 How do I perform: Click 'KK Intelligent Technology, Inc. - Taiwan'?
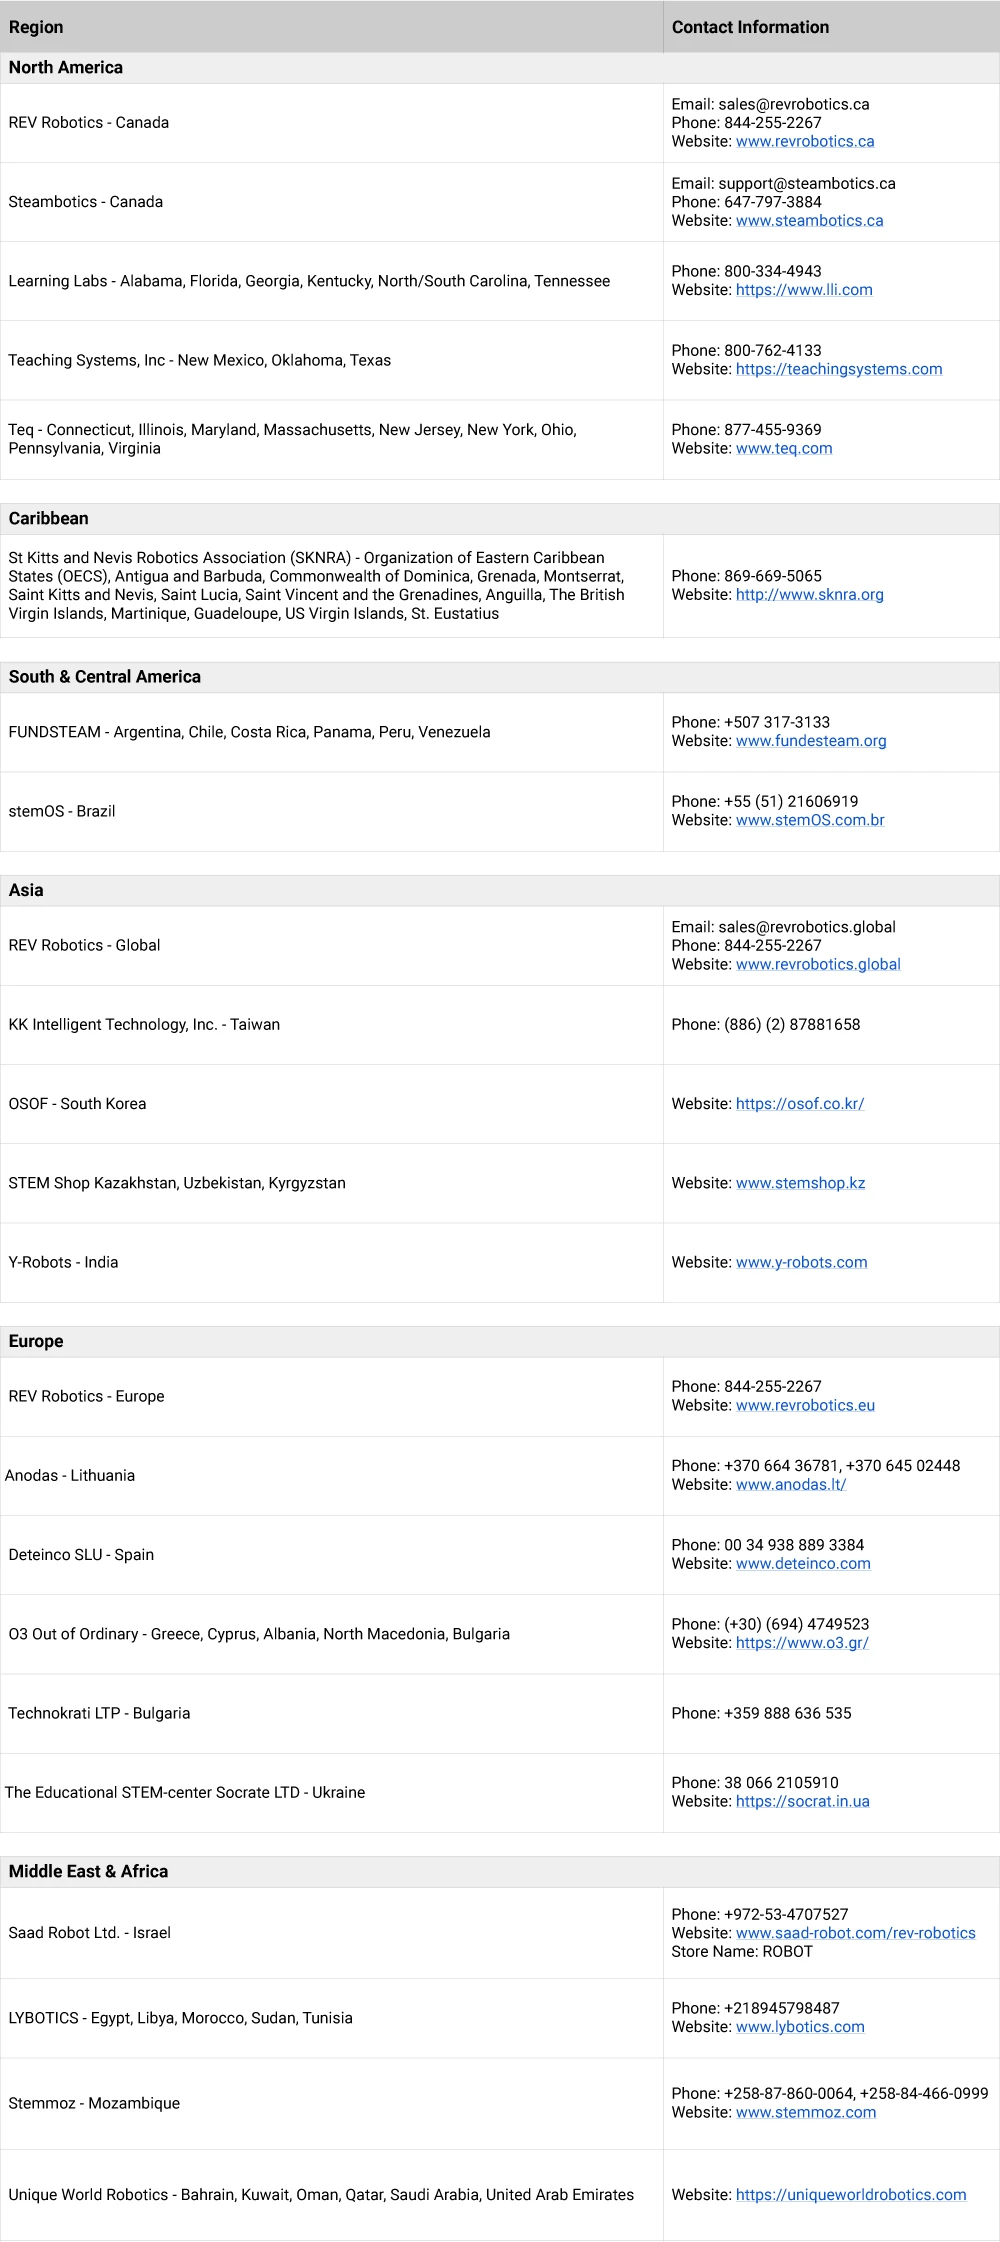click(144, 1025)
